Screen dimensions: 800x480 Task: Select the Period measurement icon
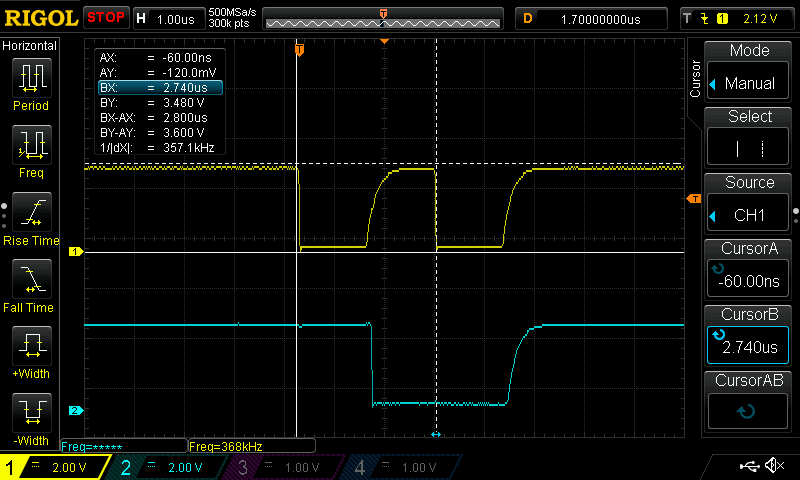tap(32, 78)
